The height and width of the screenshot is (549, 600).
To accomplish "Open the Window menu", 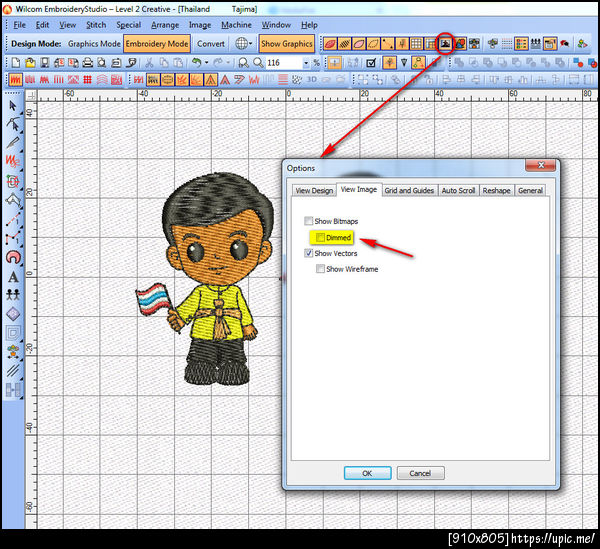I will coord(276,25).
